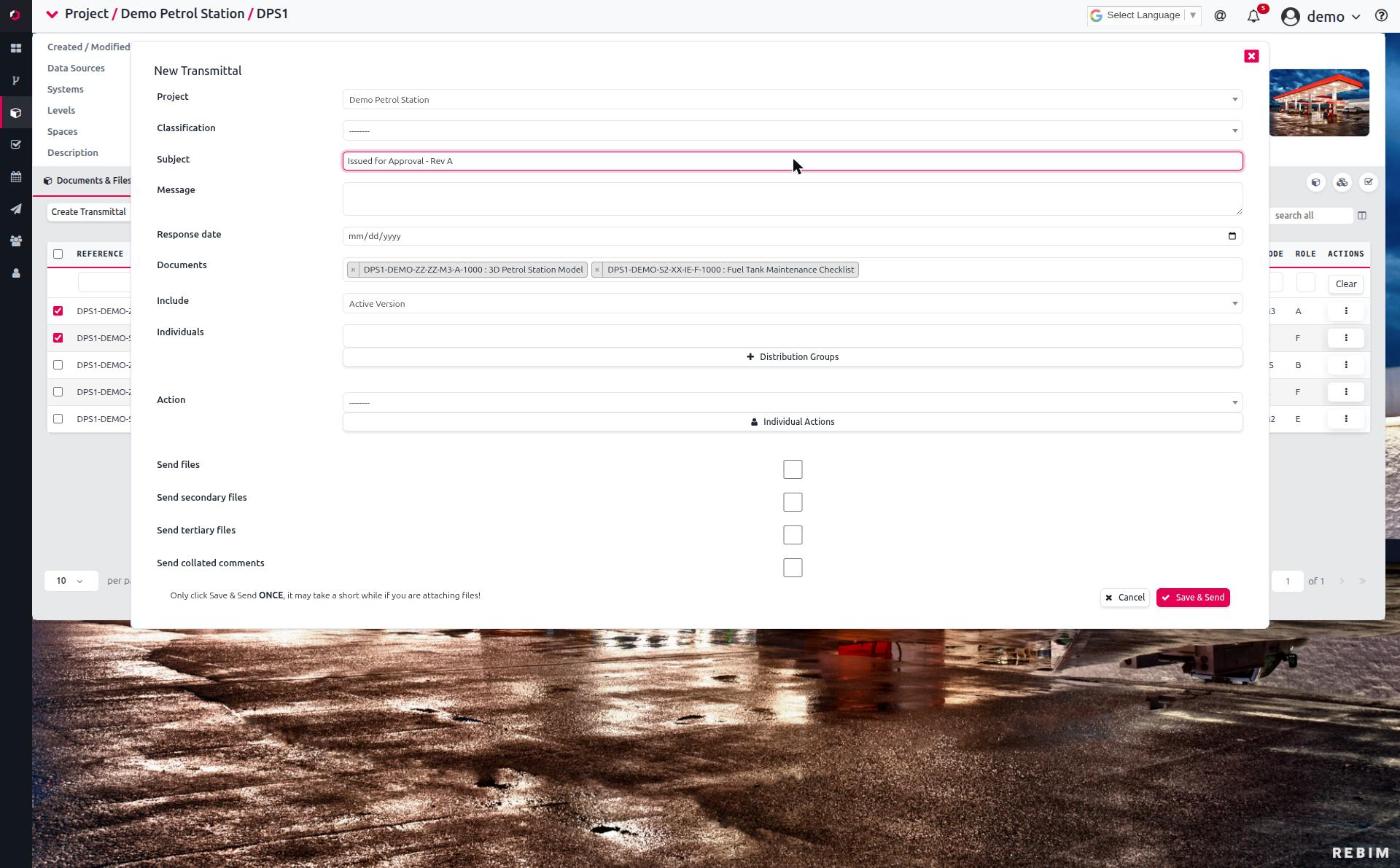
Task: Click into the Message text area
Action: click(792, 198)
